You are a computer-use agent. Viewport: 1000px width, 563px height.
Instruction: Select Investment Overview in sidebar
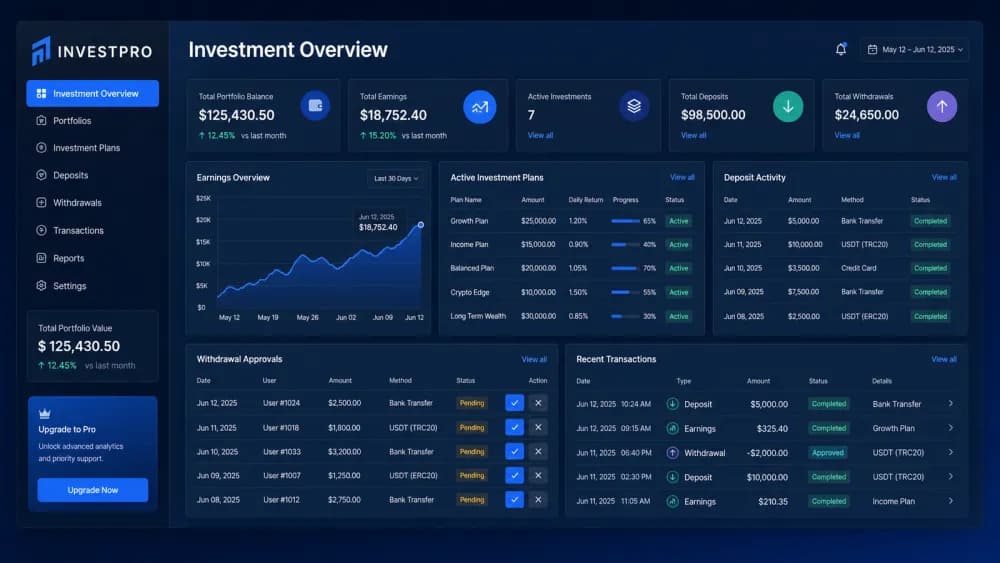pyautogui.click(x=92, y=93)
